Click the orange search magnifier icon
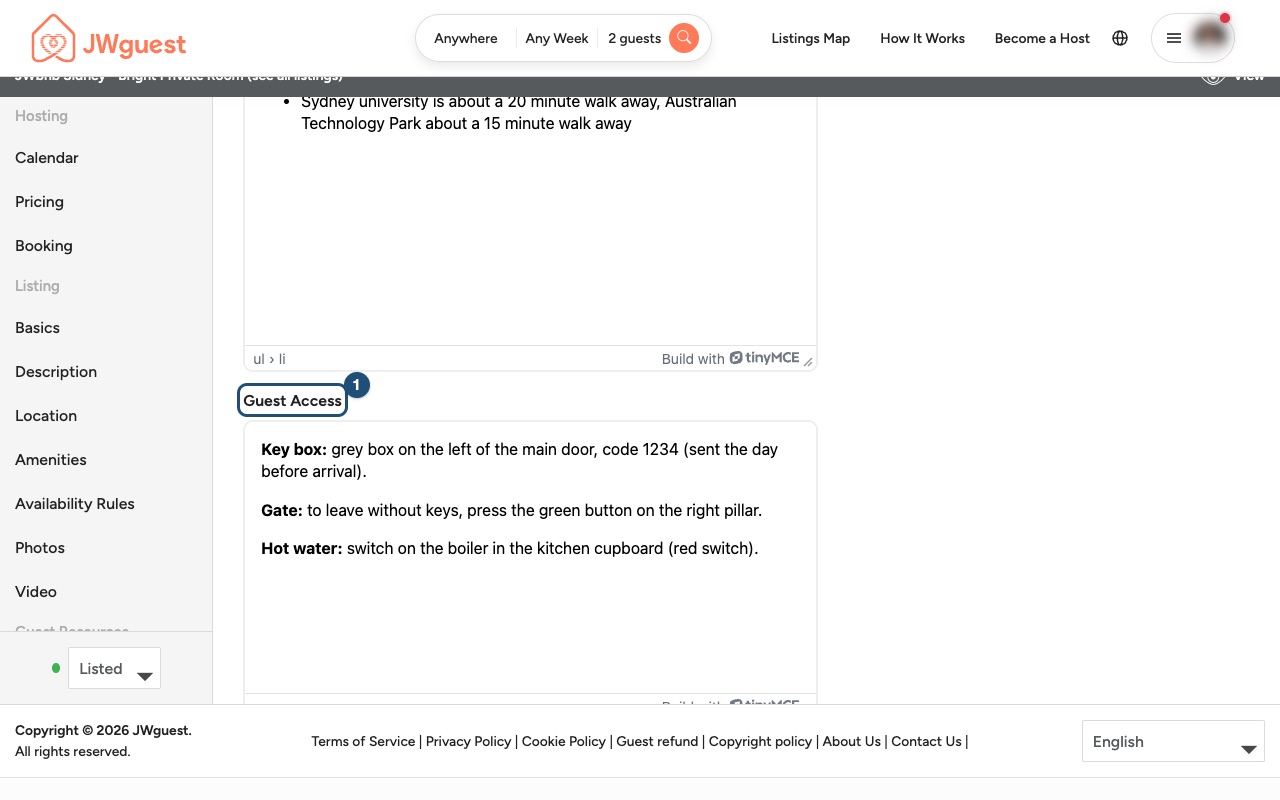Screen dimensions: 1280x800 coord(684,38)
